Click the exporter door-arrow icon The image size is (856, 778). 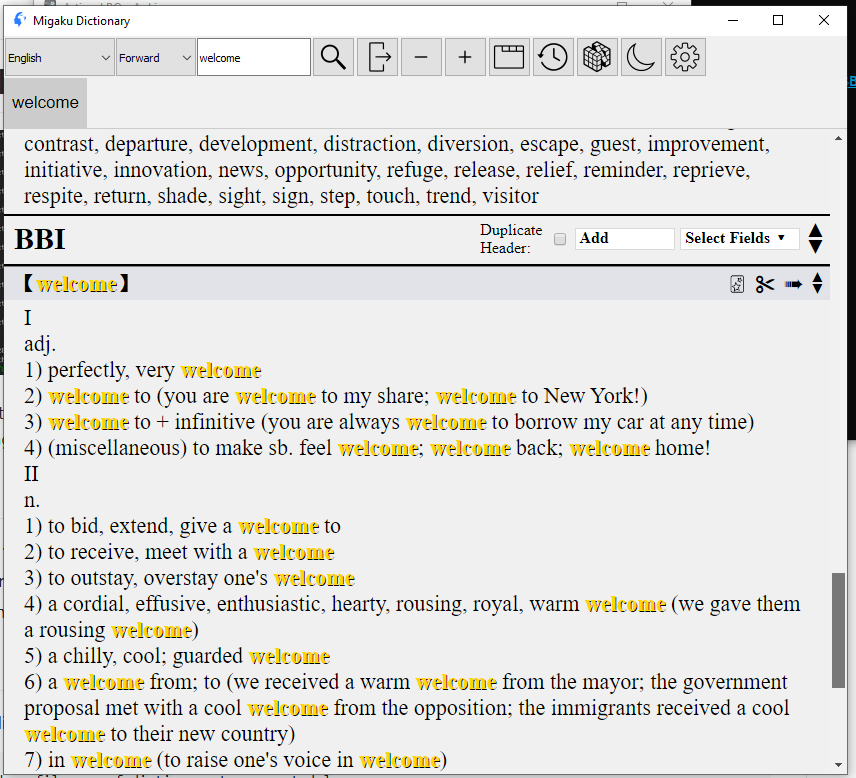click(377, 57)
